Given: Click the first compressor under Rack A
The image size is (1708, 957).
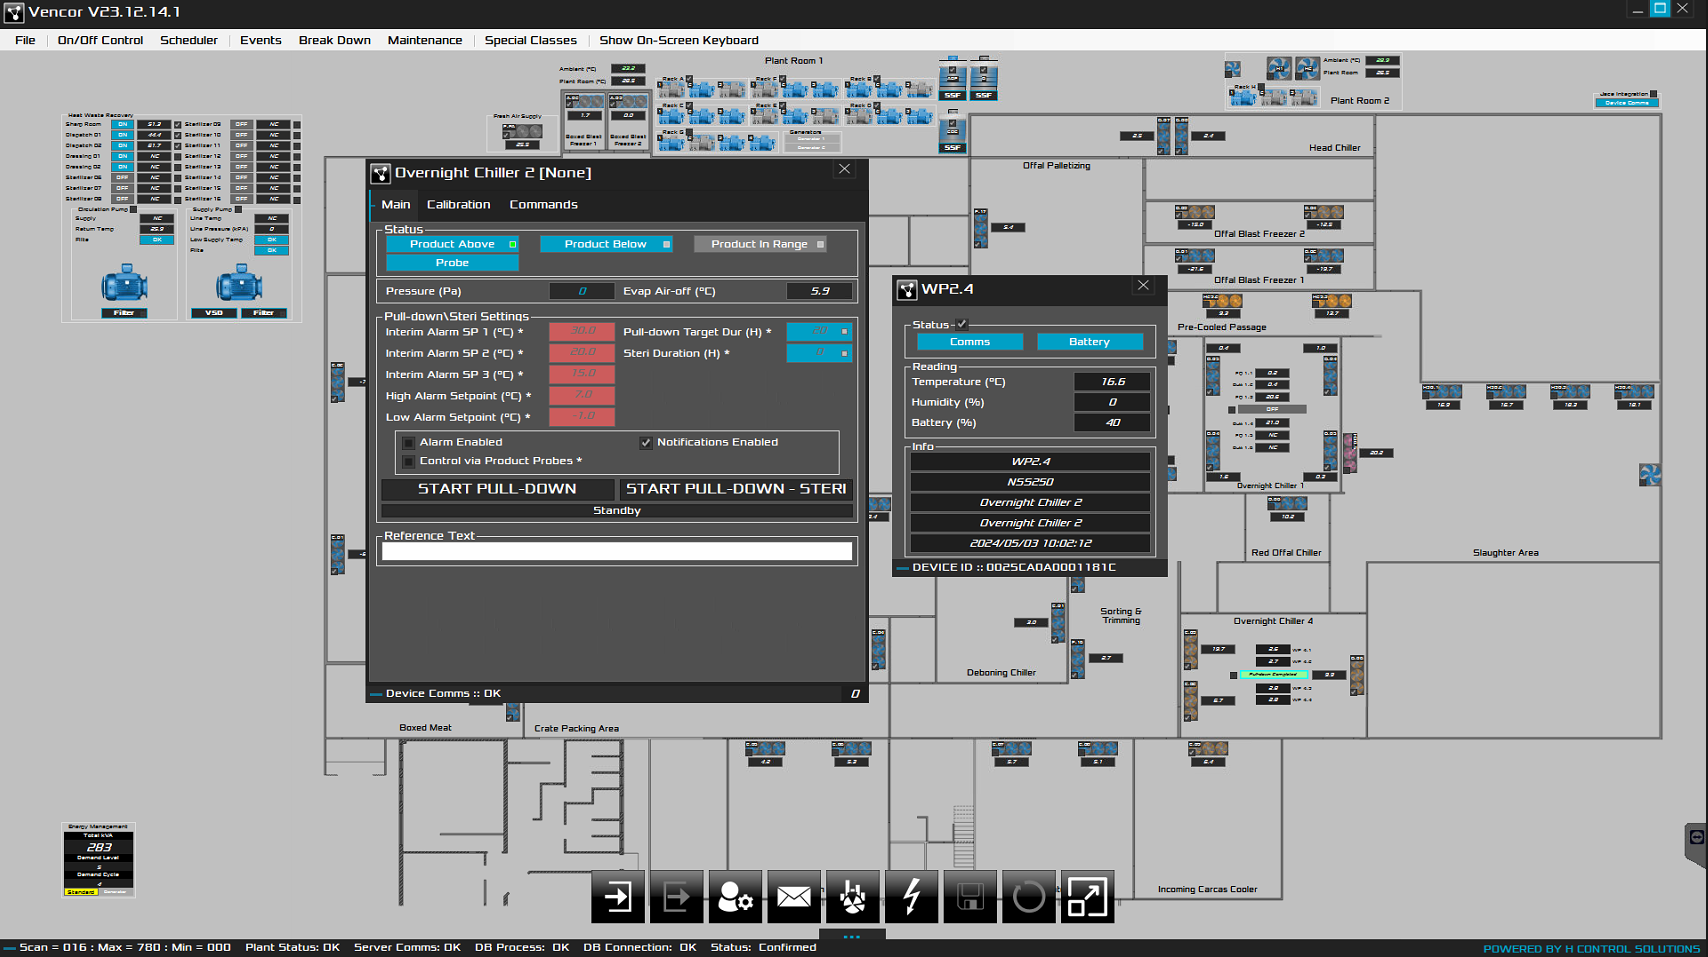Looking at the screenshot, I should coord(671,89).
